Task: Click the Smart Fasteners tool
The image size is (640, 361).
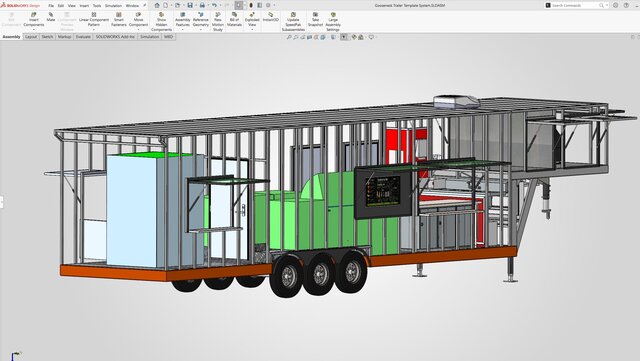Action: pyautogui.click(x=119, y=20)
